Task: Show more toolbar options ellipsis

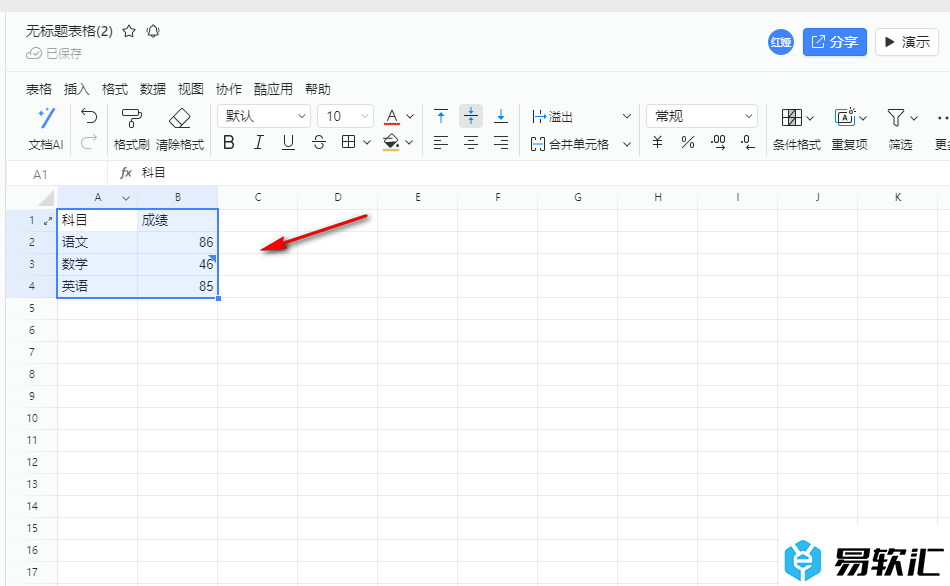Action: pos(942,118)
